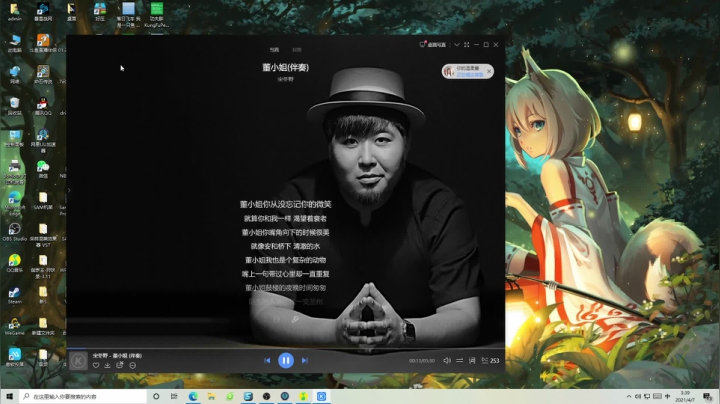Viewport: 720px width, 404px height.
Task: Expand the title bar dropdown chevron
Action: point(457,45)
